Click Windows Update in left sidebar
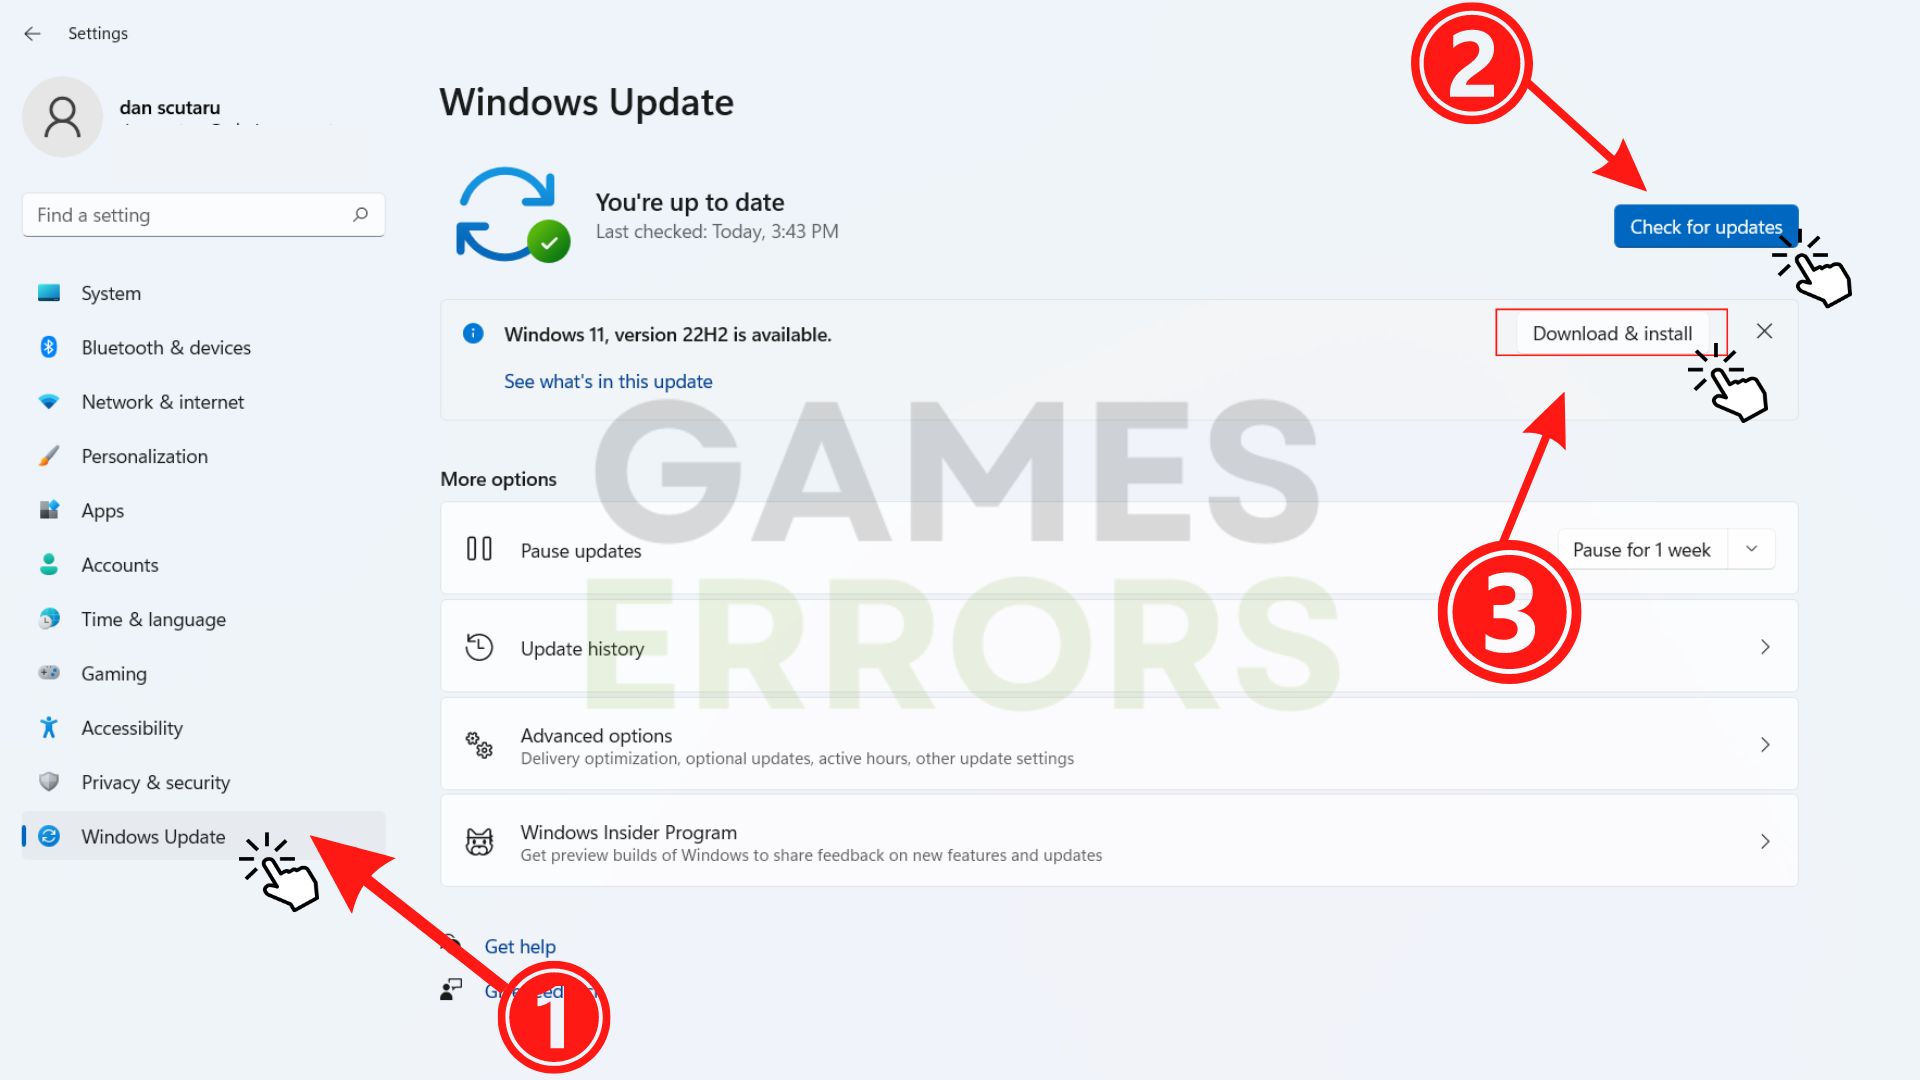Viewport: 1920px width, 1080px height. click(x=152, y=835)
